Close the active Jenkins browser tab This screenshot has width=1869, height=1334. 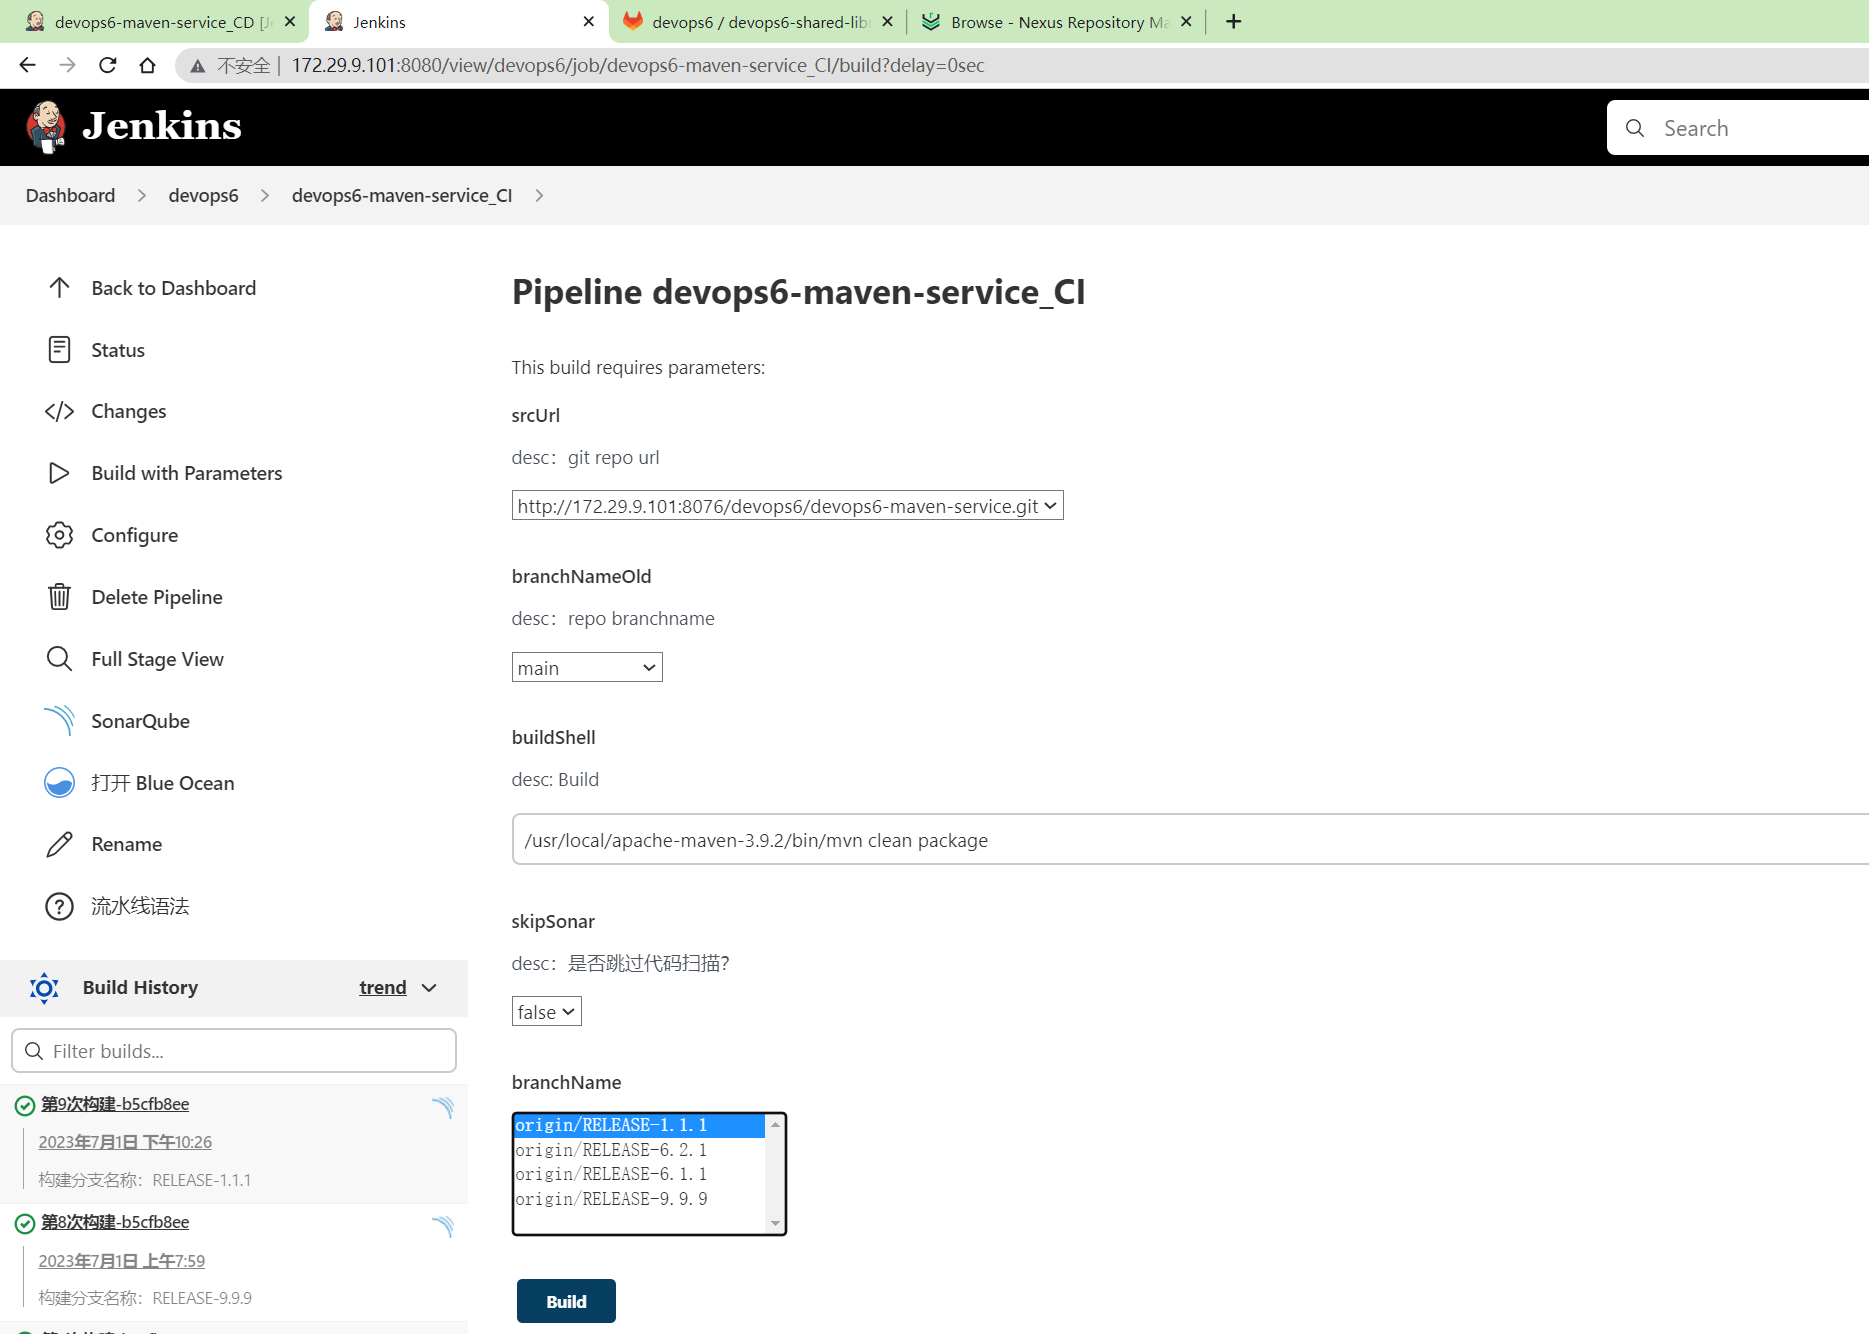(588, 22)
